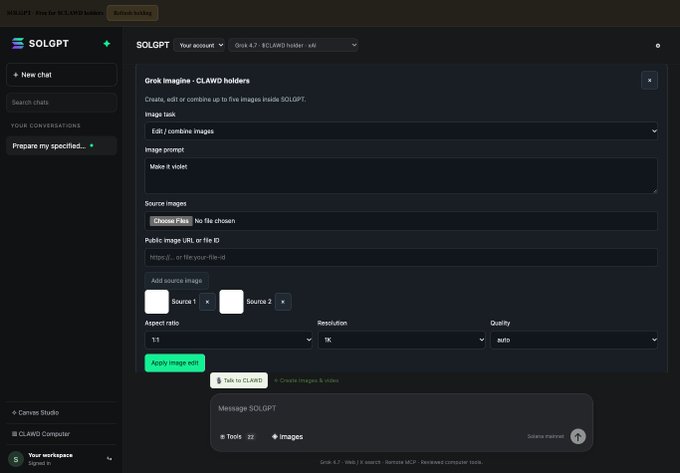This screenshot has width=680, height=473.
Task: Click the Image prompt text area
Action: [x=401, y=176]
